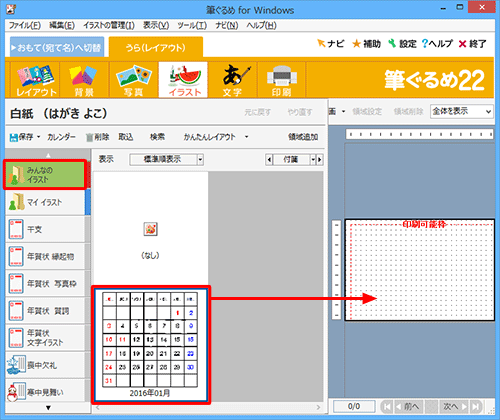The width and height of the screenshot is (500, 420).
Task: Expand the 保存 dropdown arrow
Action: point(38,137)
